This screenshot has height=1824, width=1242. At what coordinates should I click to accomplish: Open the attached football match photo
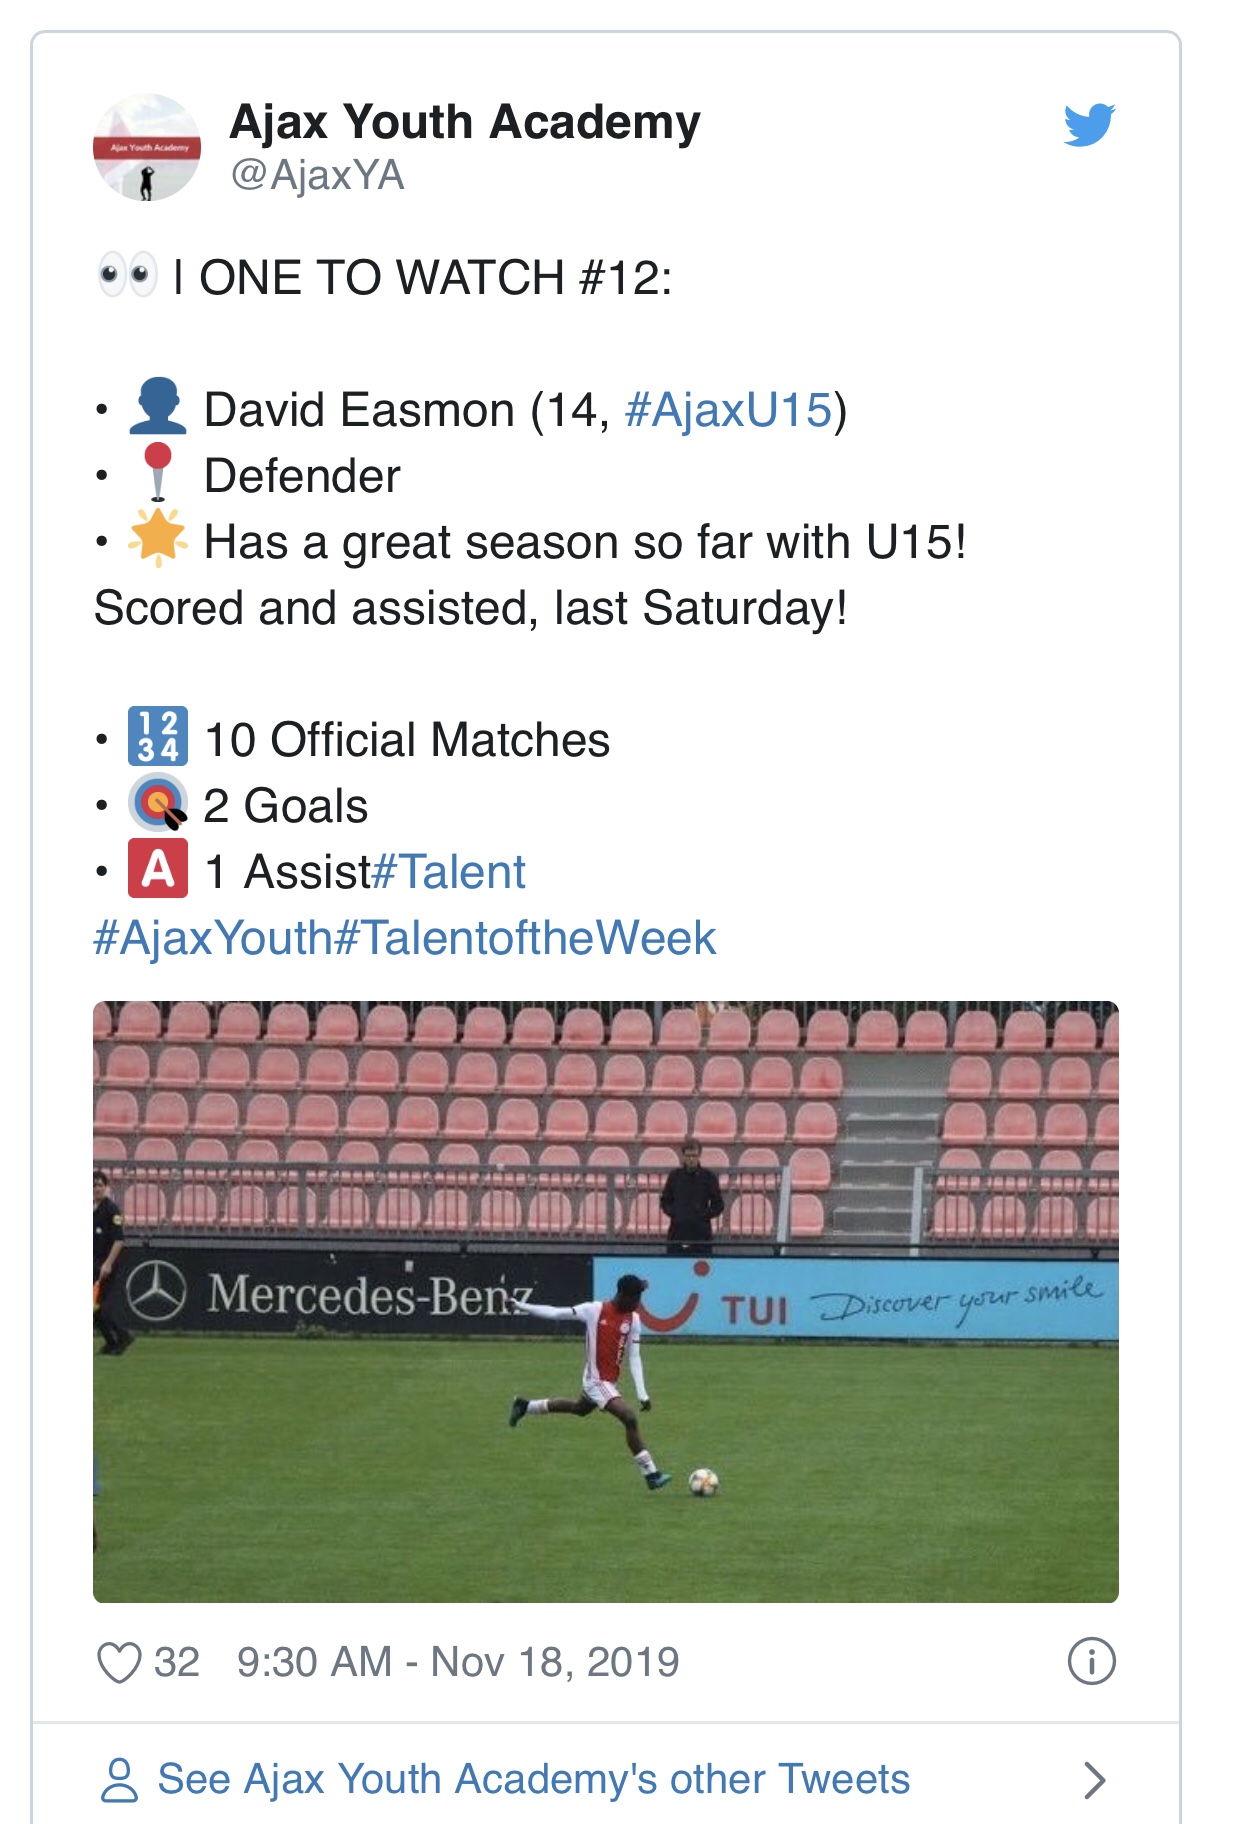[x=606, y=1302]
